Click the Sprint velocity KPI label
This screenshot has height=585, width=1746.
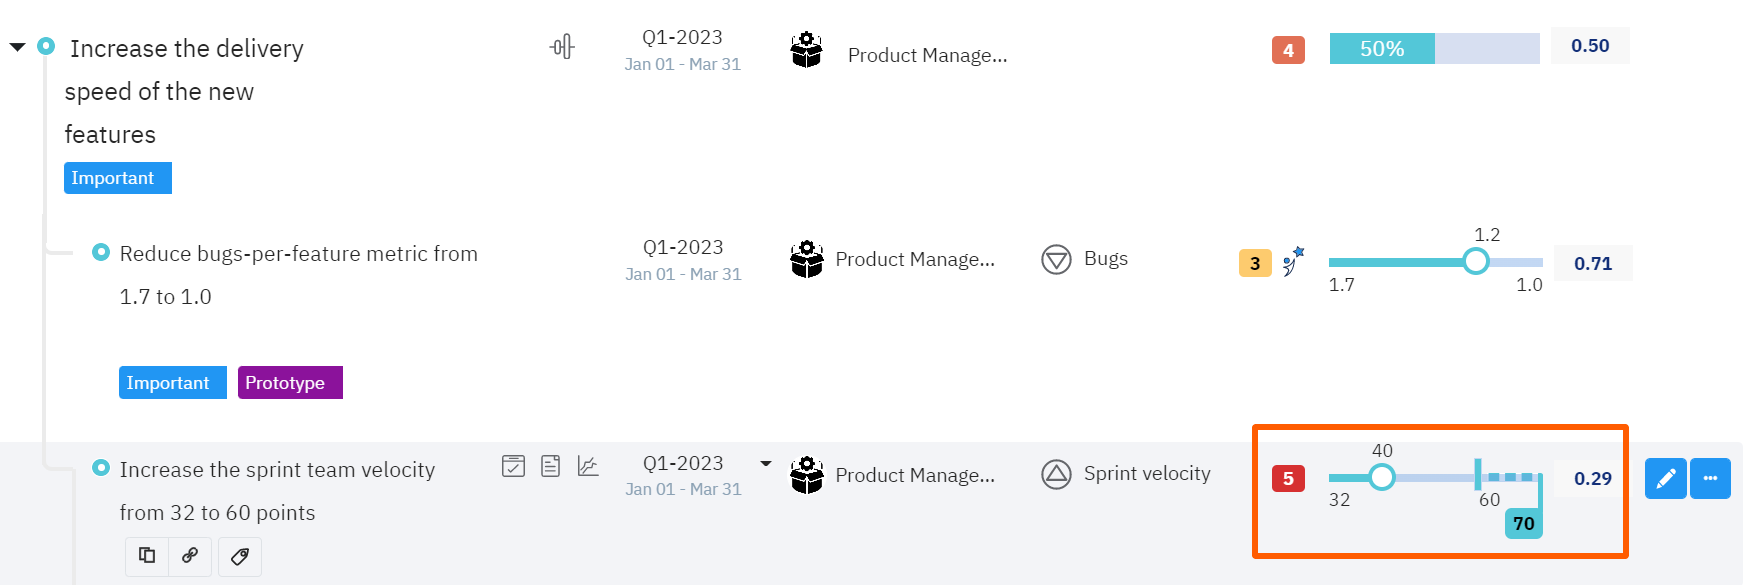pos(1146,474)
